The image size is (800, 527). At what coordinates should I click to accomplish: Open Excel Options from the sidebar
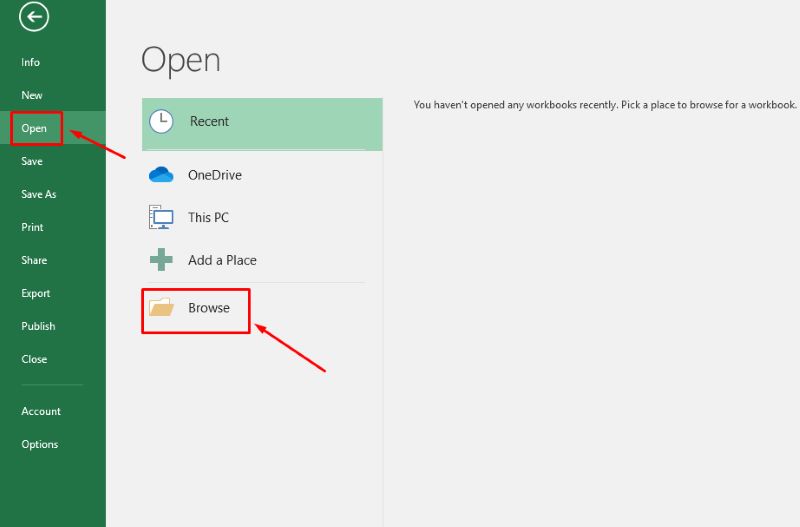40,444
